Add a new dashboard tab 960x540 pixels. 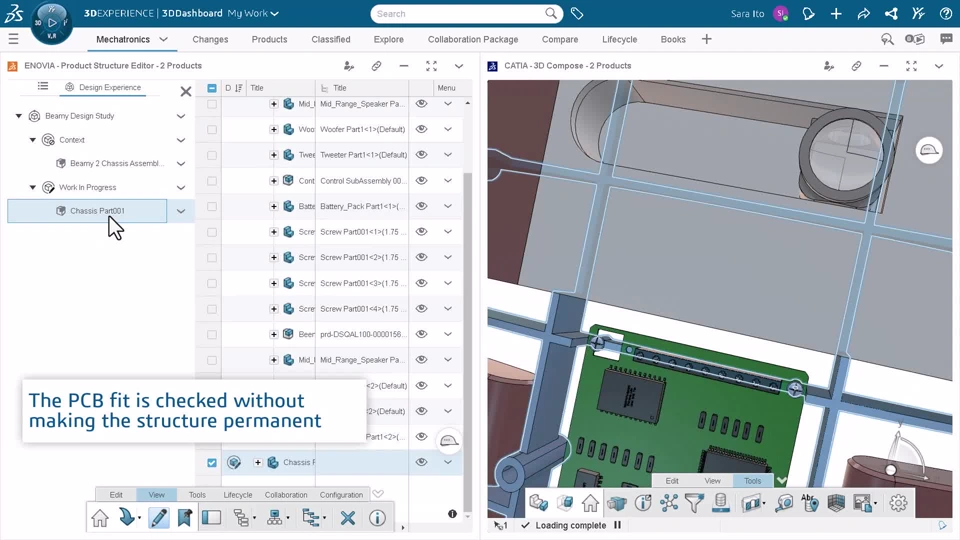coord(707,39)
